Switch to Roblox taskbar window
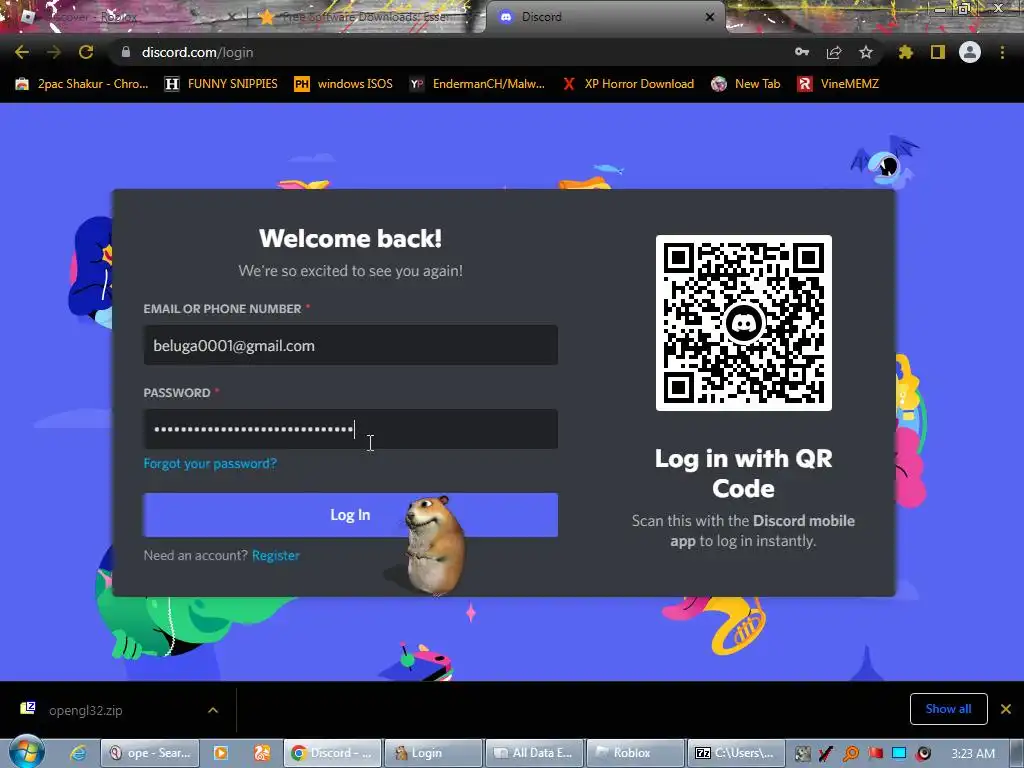Screen dimensions: 1024x768 635,753
